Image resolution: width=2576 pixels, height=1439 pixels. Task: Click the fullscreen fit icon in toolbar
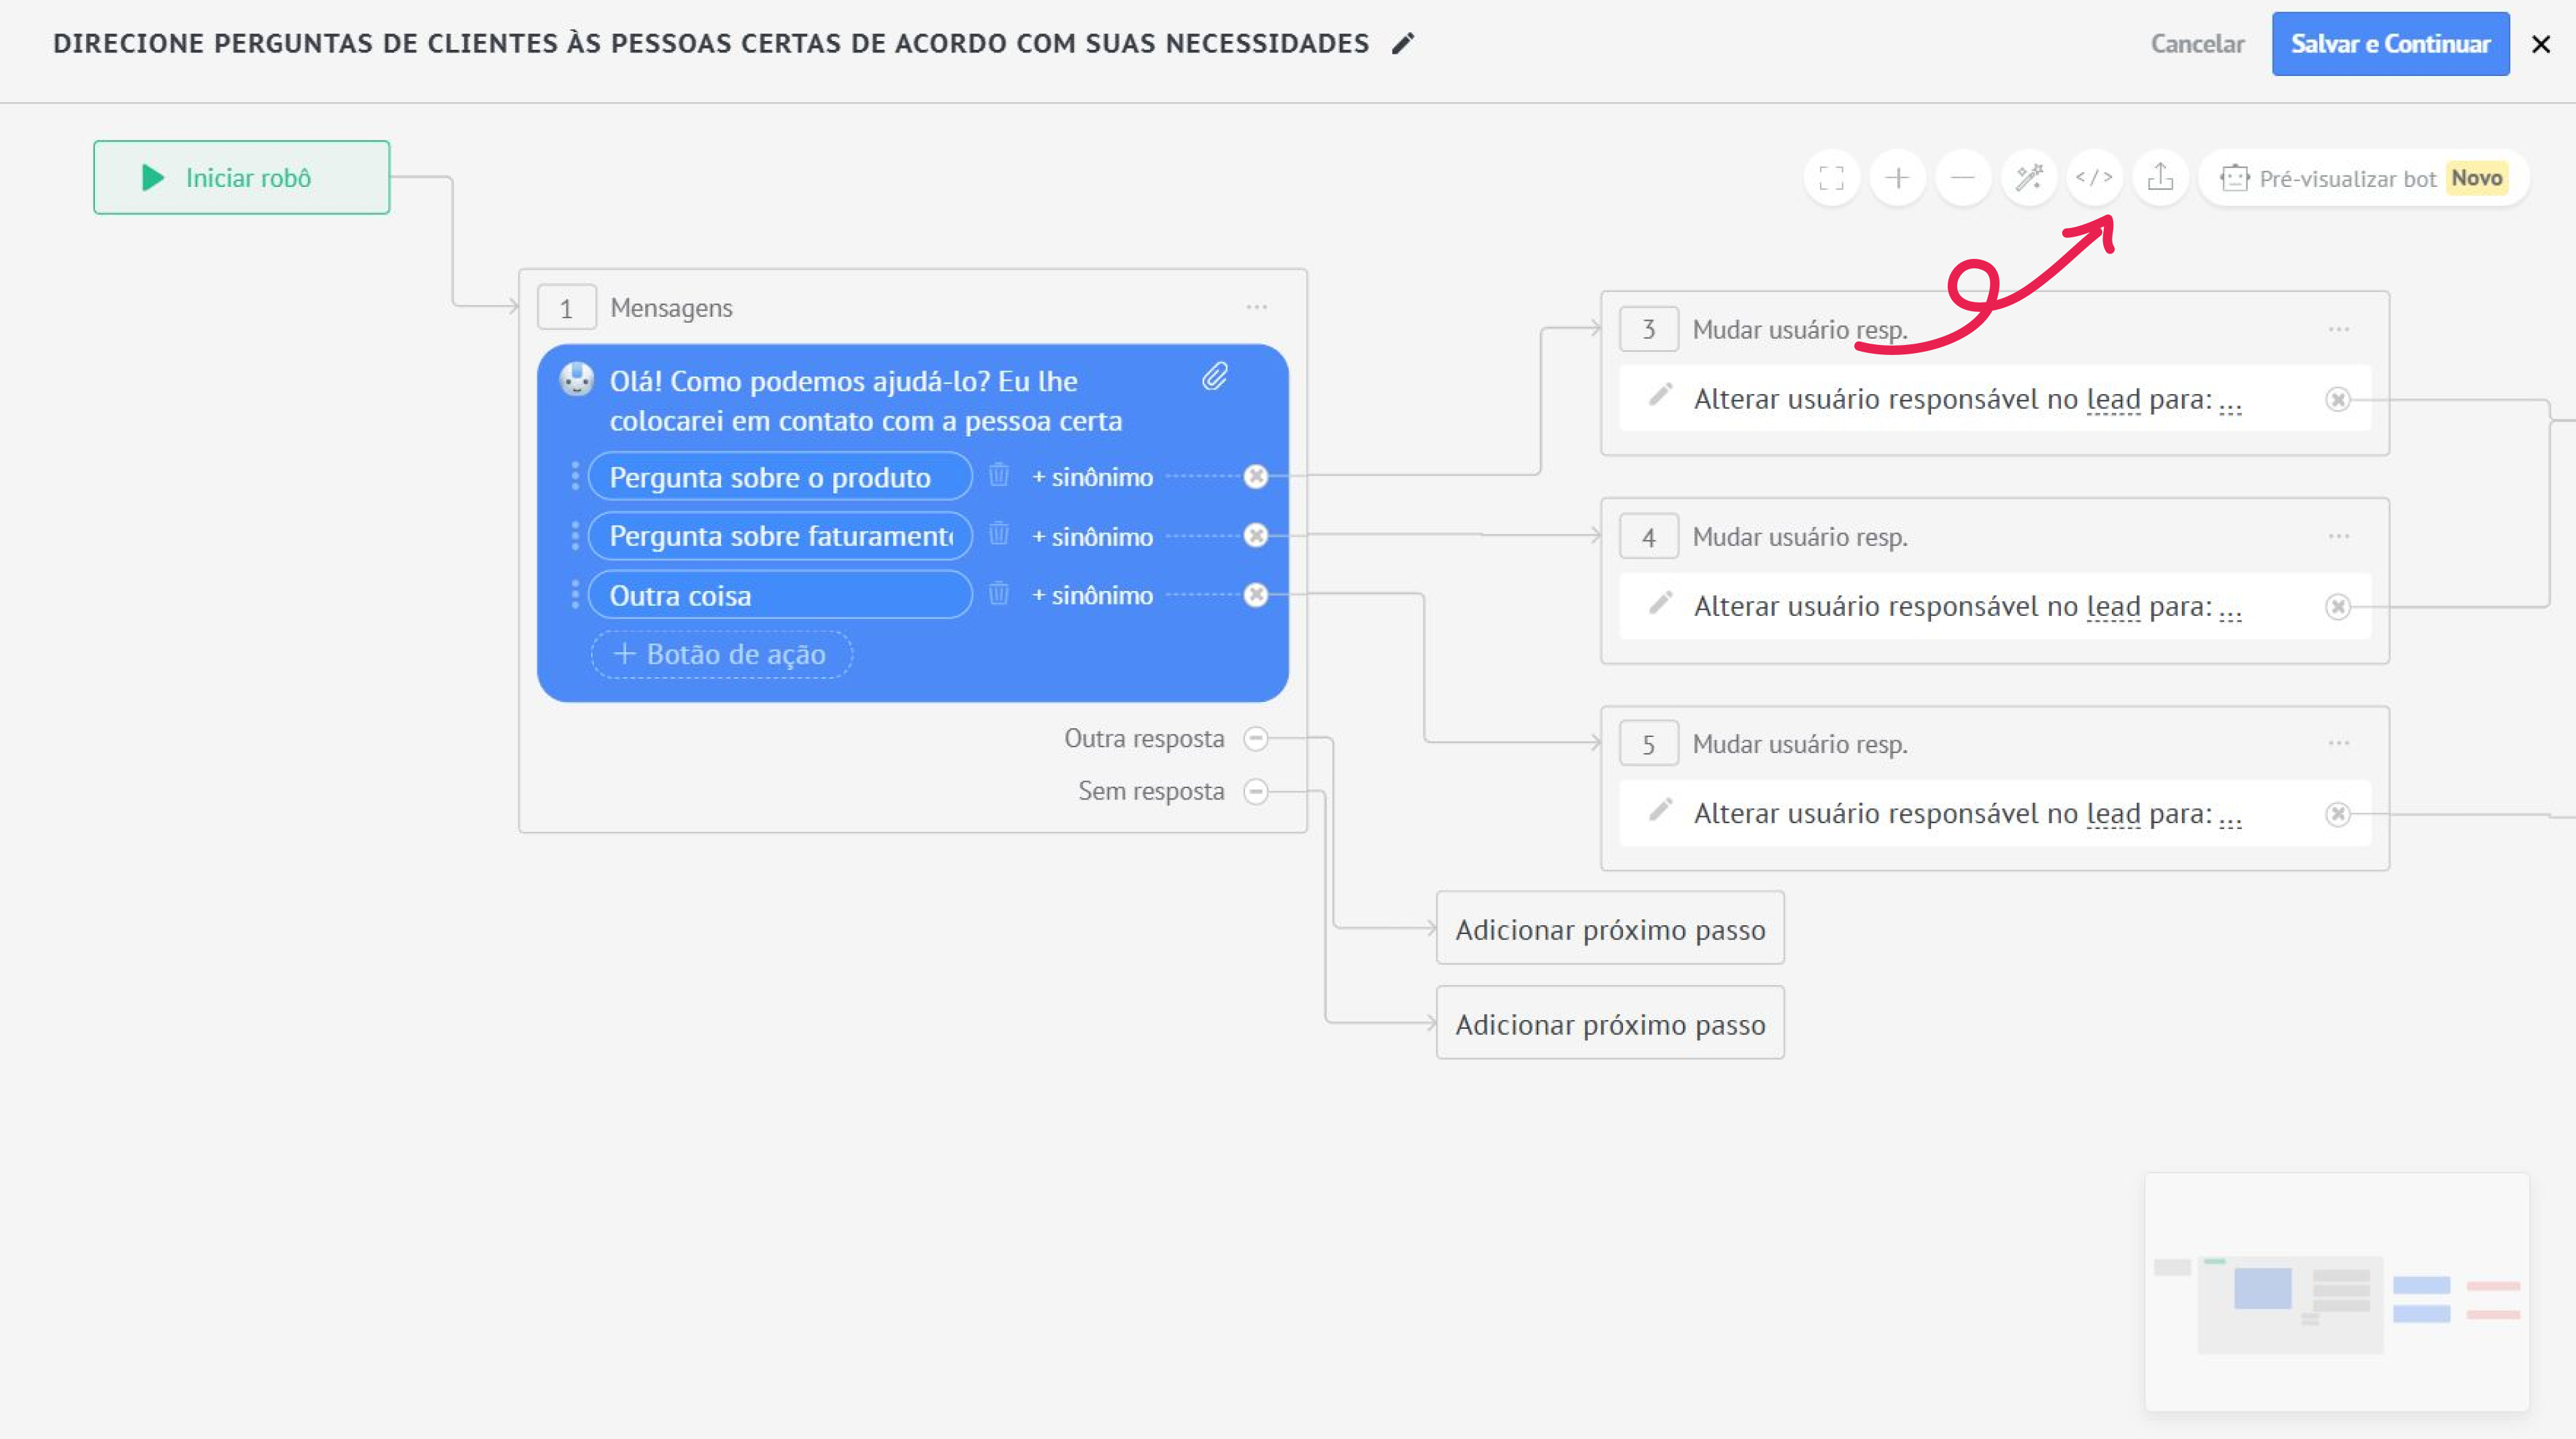pyautogui.click(x=1831, y=178)
